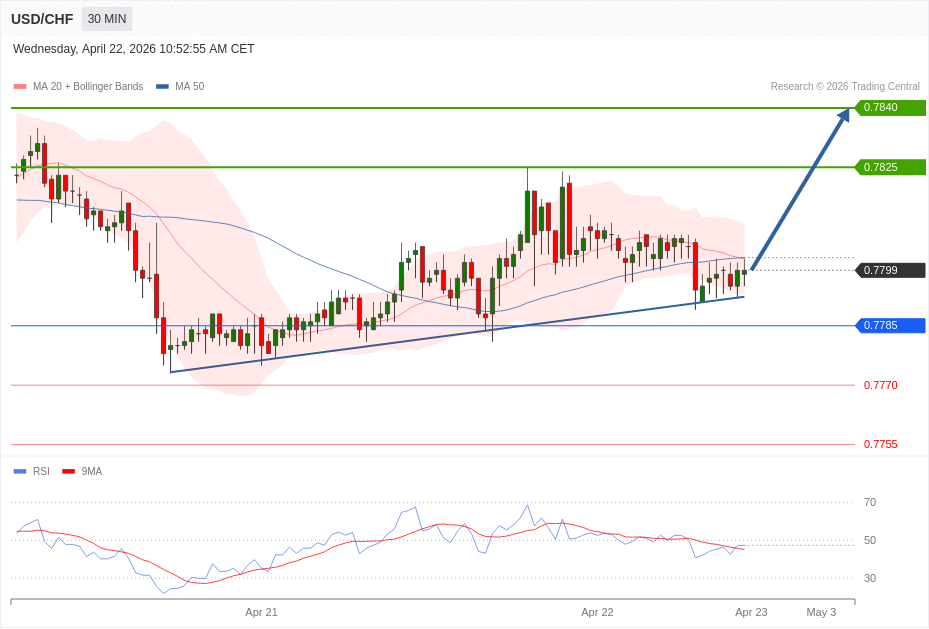This screenshot has width=929, height=629.
Task: Click the Apr 22 date axis label
Action: pyautogui.click(x=597, y=612)
